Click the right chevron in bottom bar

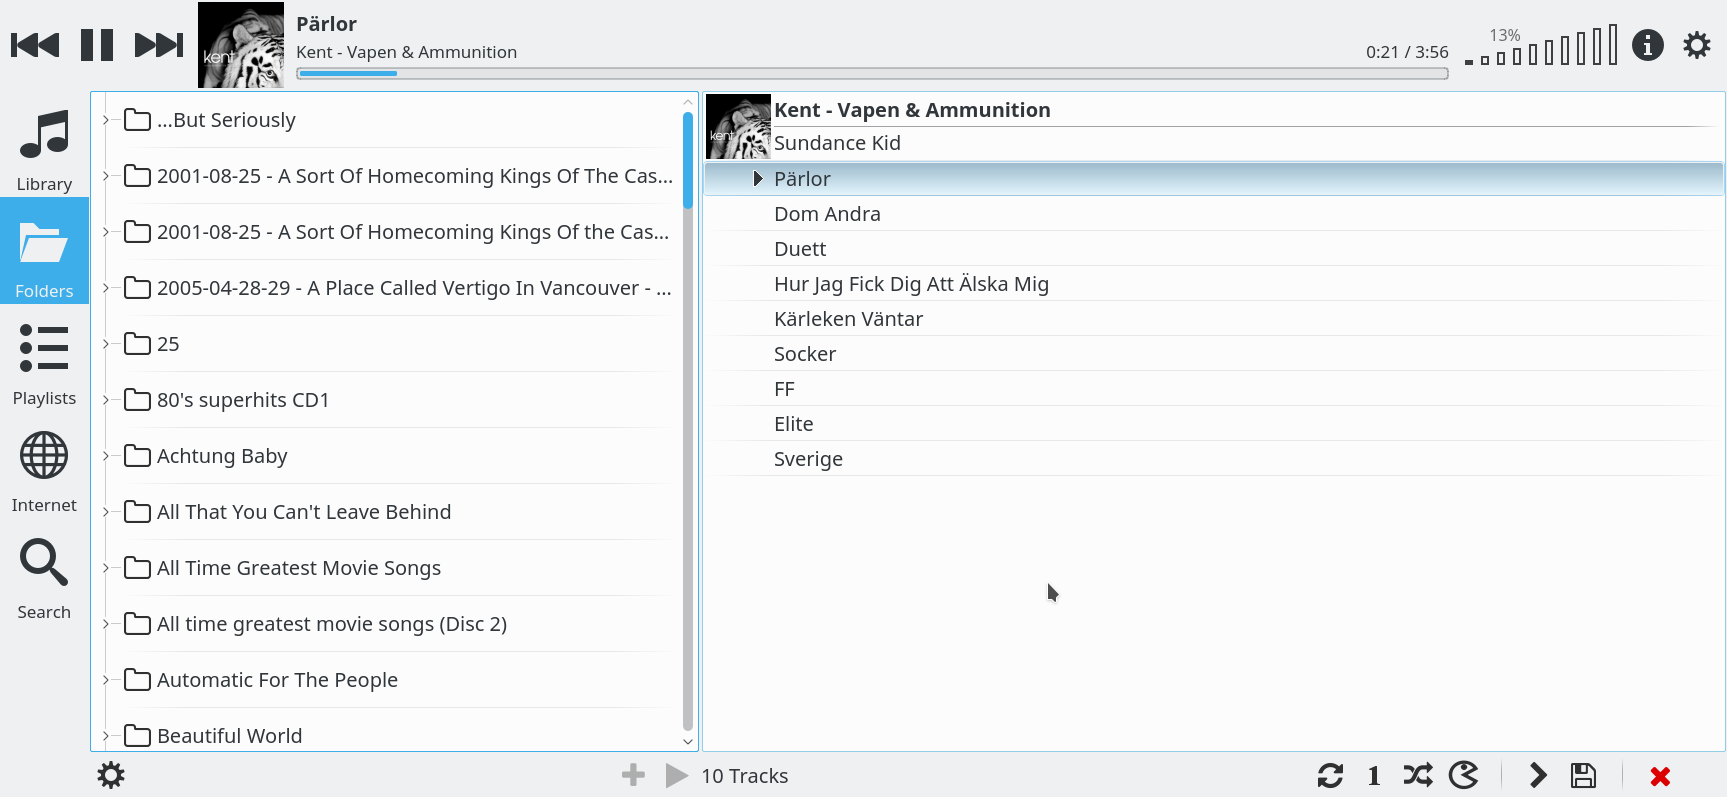[1538, 775]
